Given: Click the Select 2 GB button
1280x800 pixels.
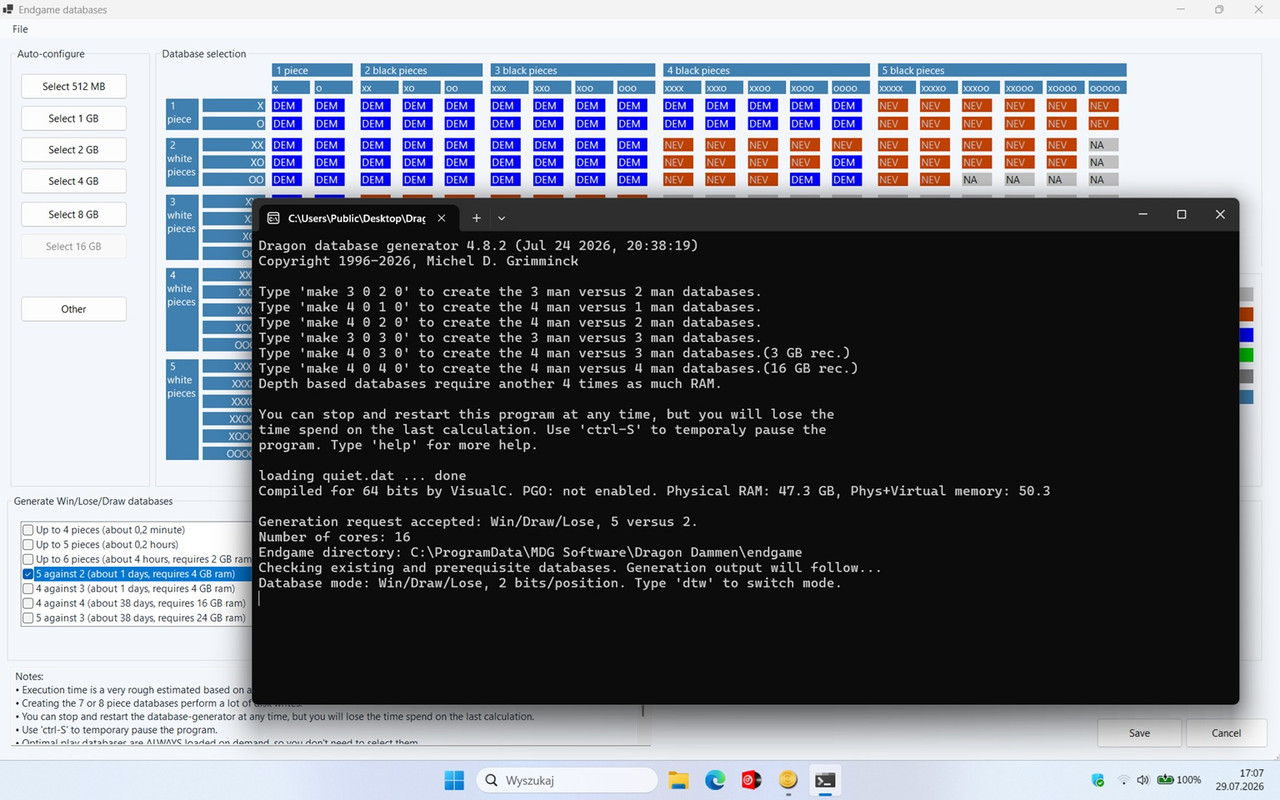Looking at the screenshot, I should click(x=74, y=150).
